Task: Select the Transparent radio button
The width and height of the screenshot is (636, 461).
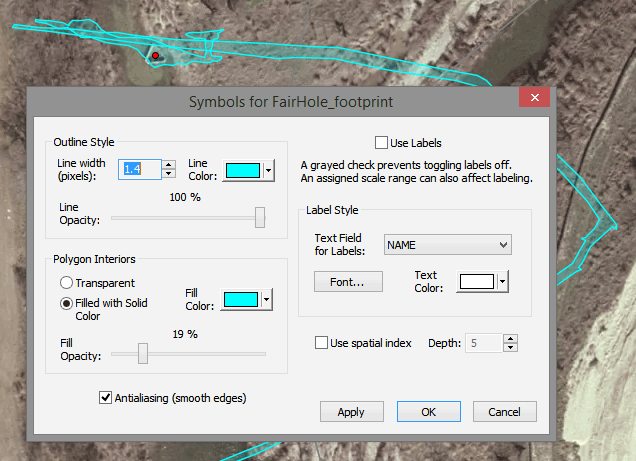Action: click(67, 283)
